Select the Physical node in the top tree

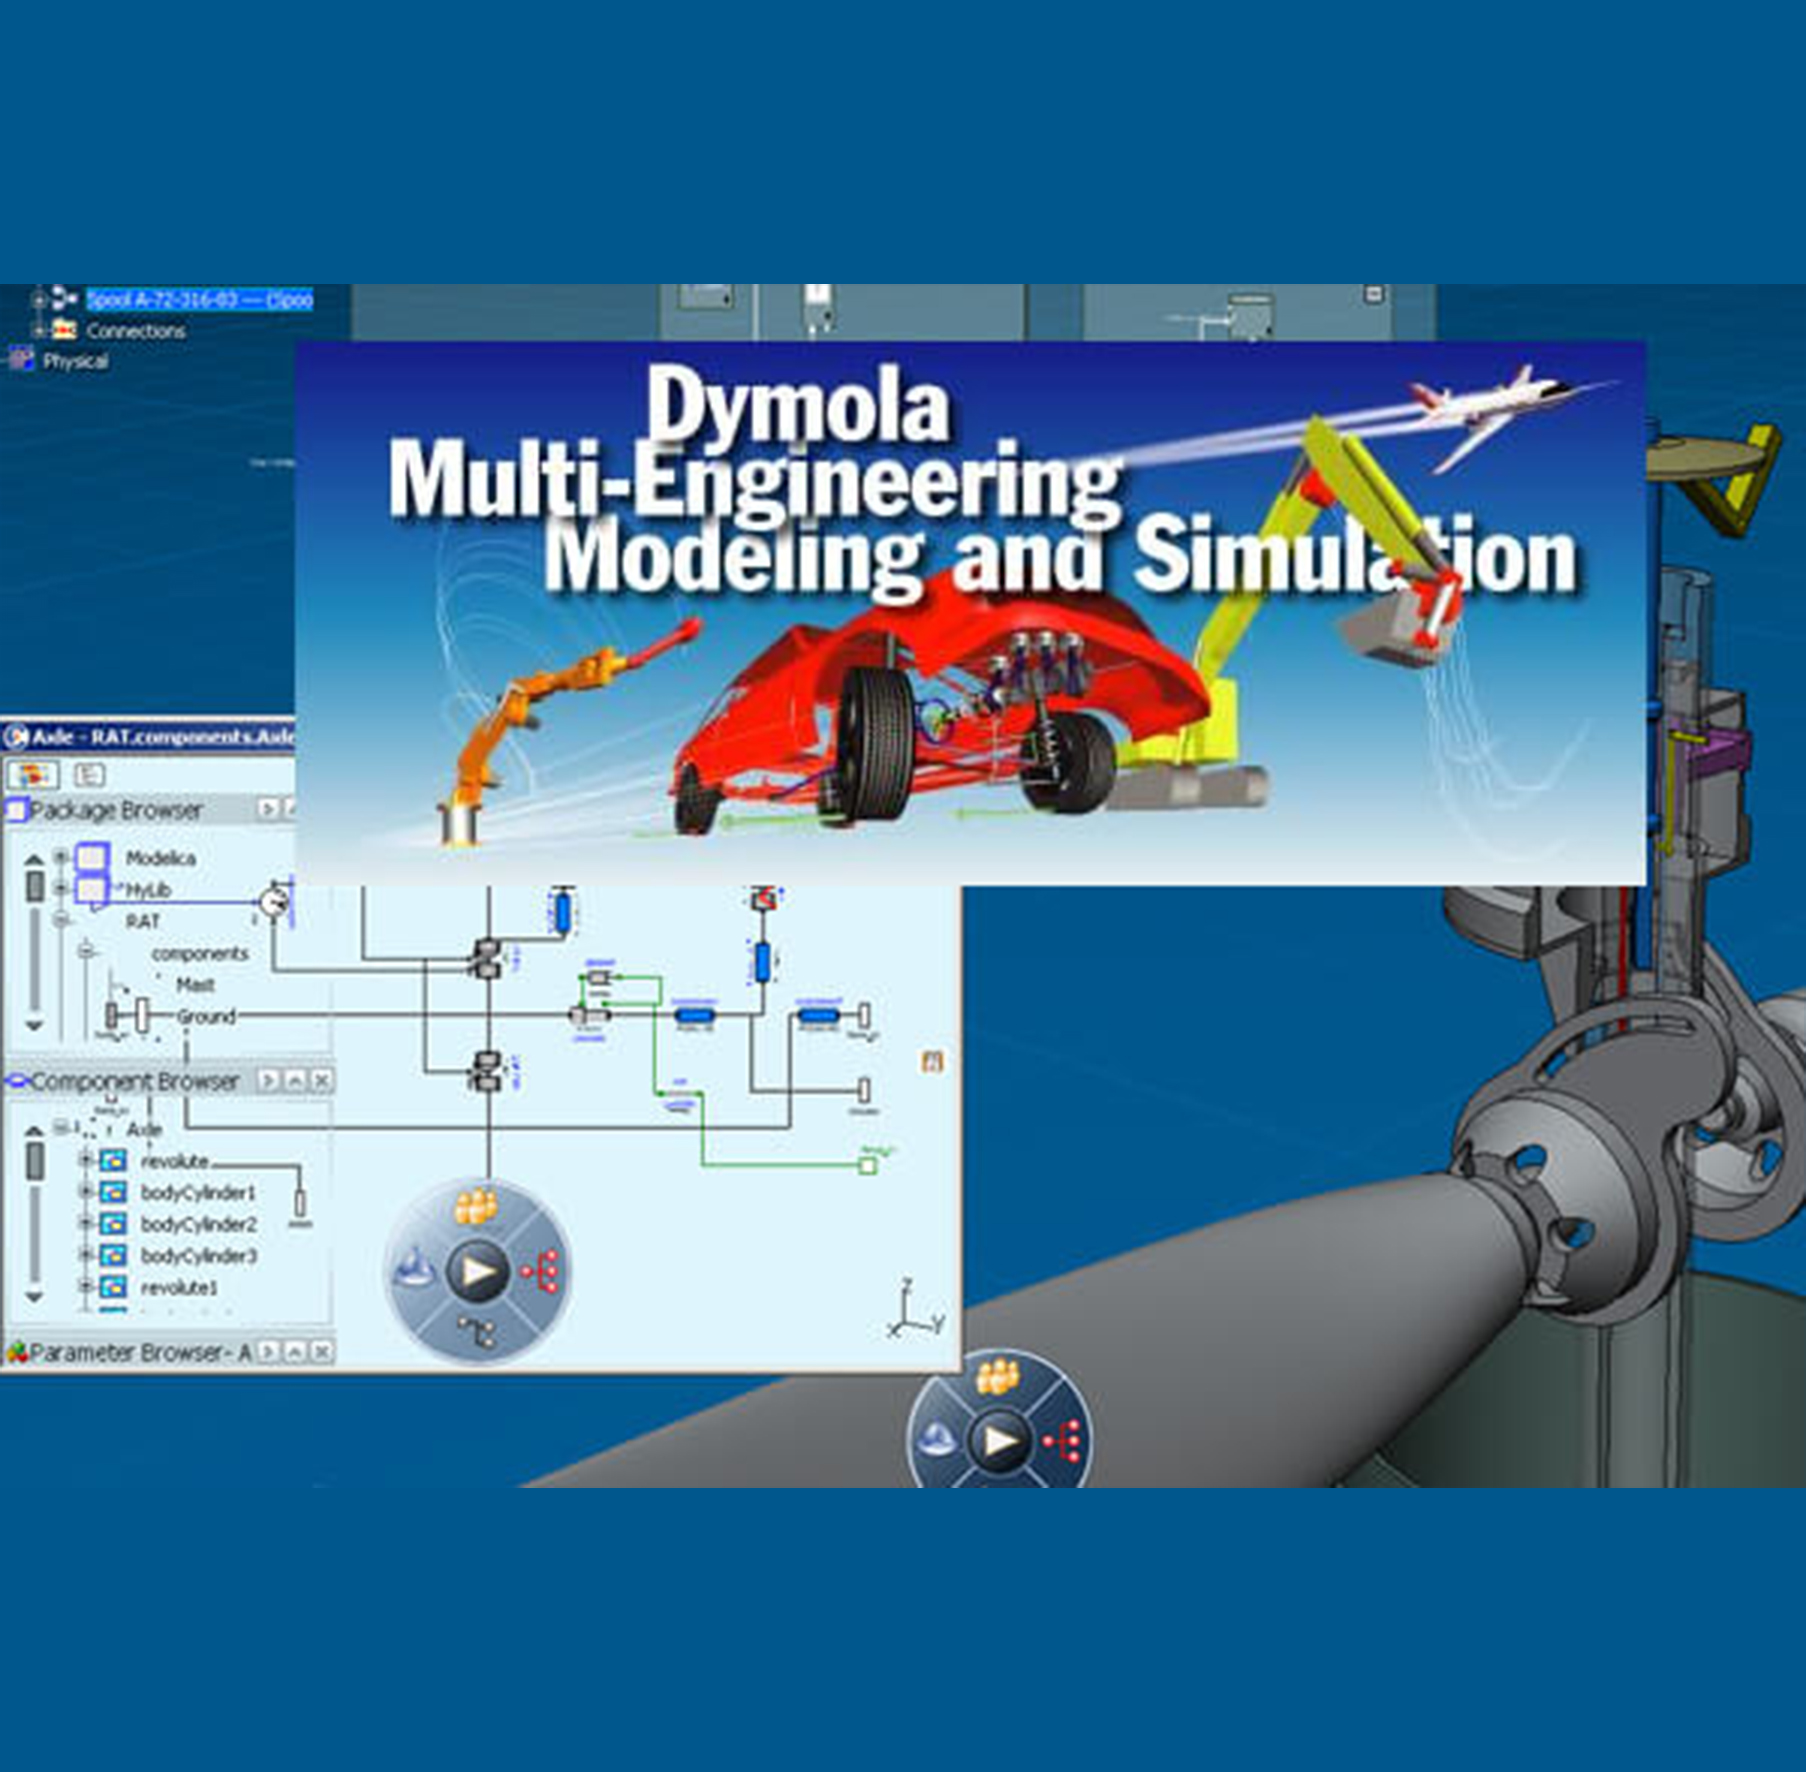tap(75, 361)
